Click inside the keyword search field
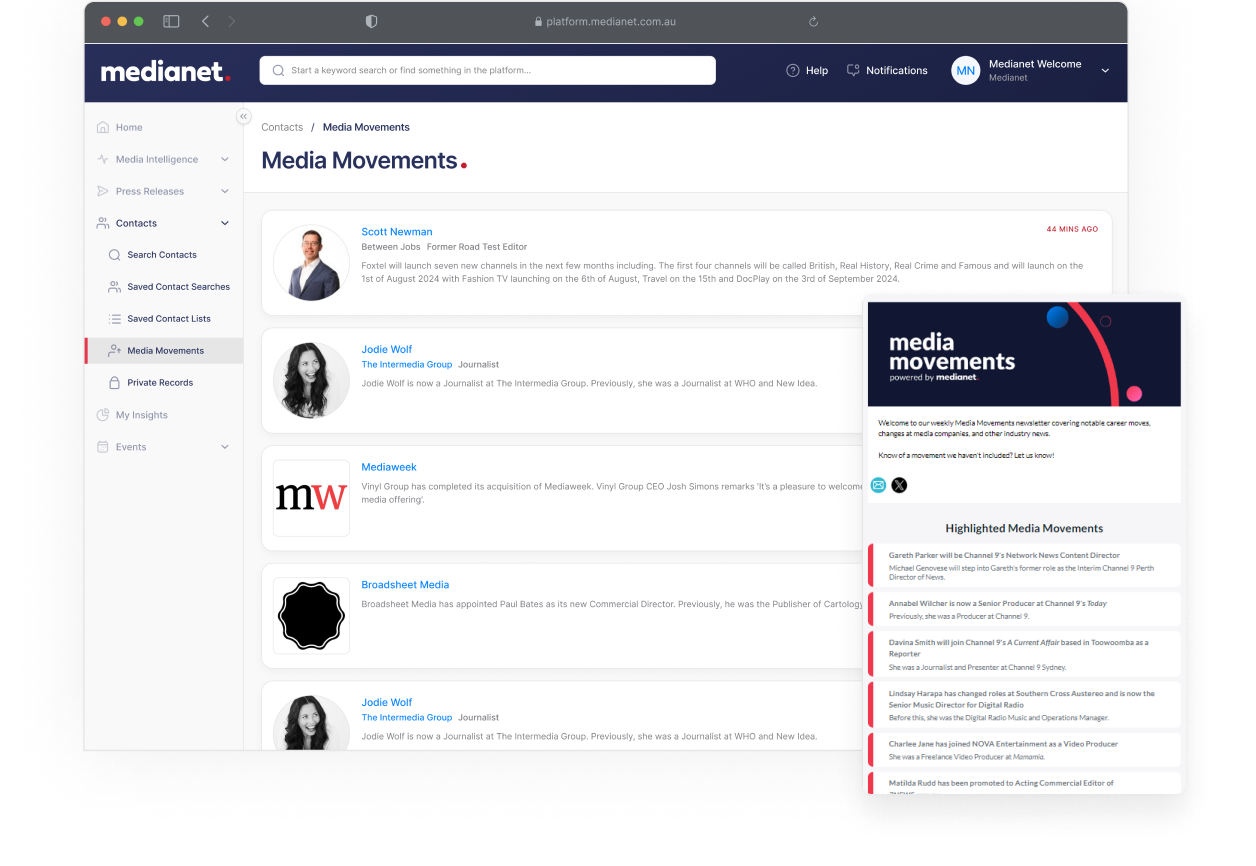Viewport: 1256px width, 866px height. click(x=487, y=70)
